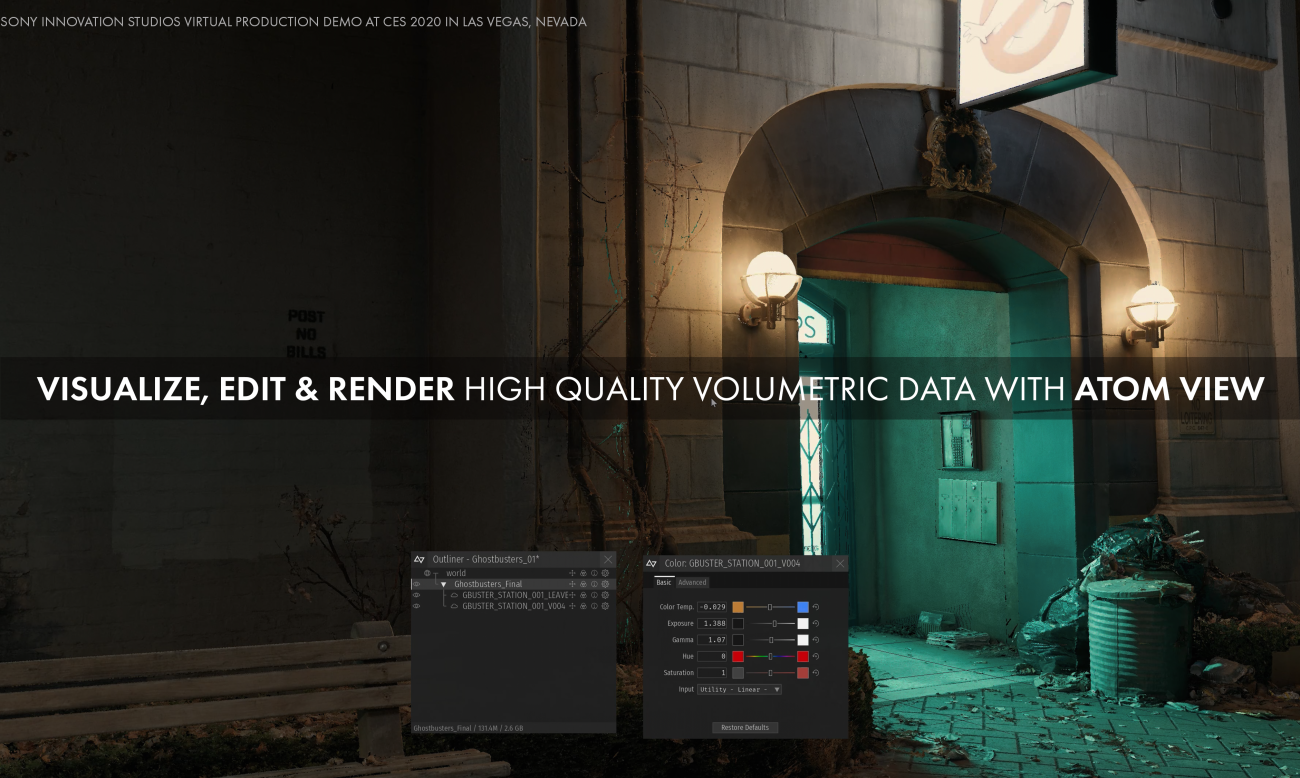Hide the GBUSTER_STATION_001_V004 layer via eye icon
Viewport: 1300px width, 778px height.
(417, 606)
